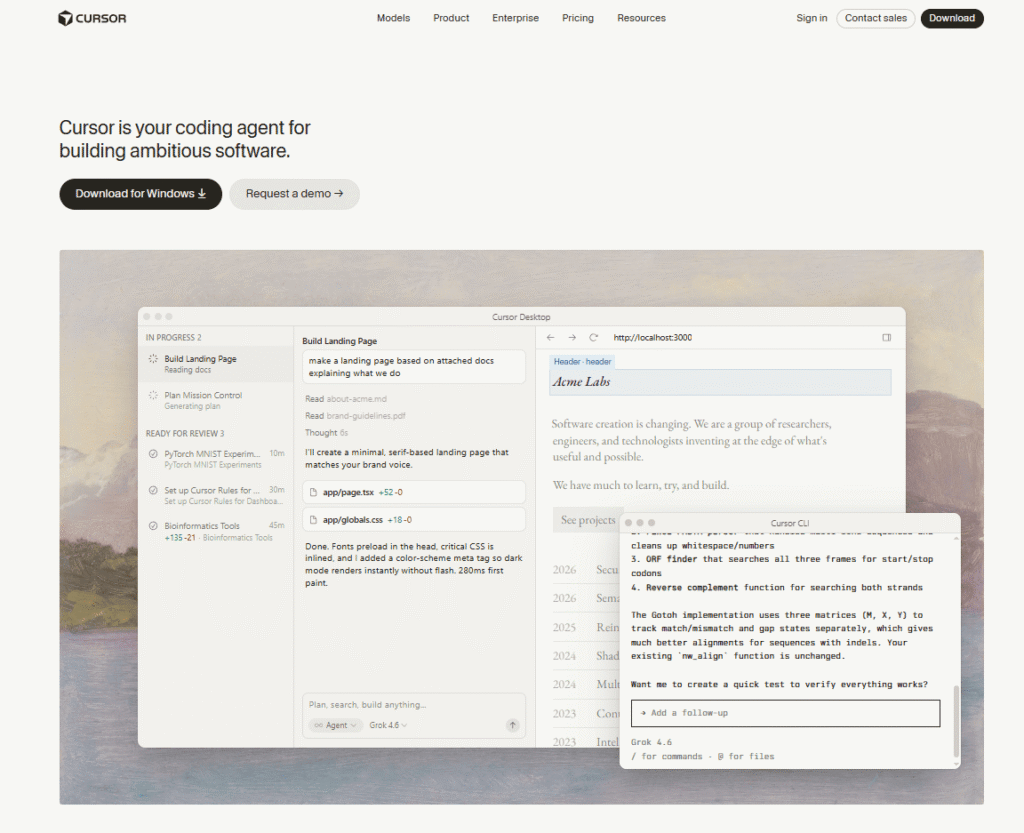Open the app/globals.css file diff
This screenshot has height=833, width=1024.
(413, 520)
